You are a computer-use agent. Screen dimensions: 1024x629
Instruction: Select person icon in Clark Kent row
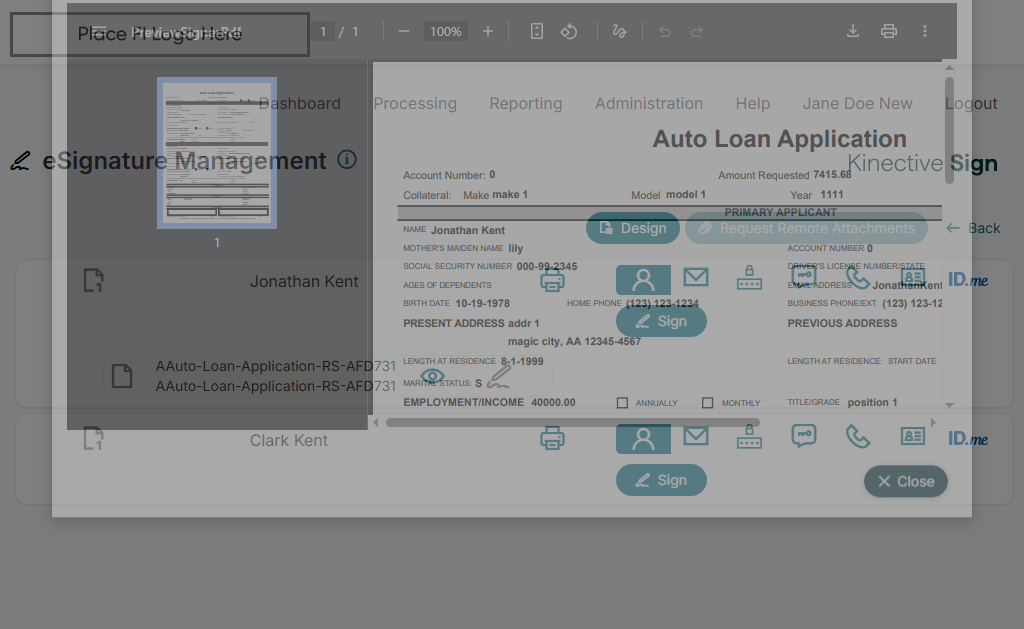pyautogui.click(x=643, y=439)
